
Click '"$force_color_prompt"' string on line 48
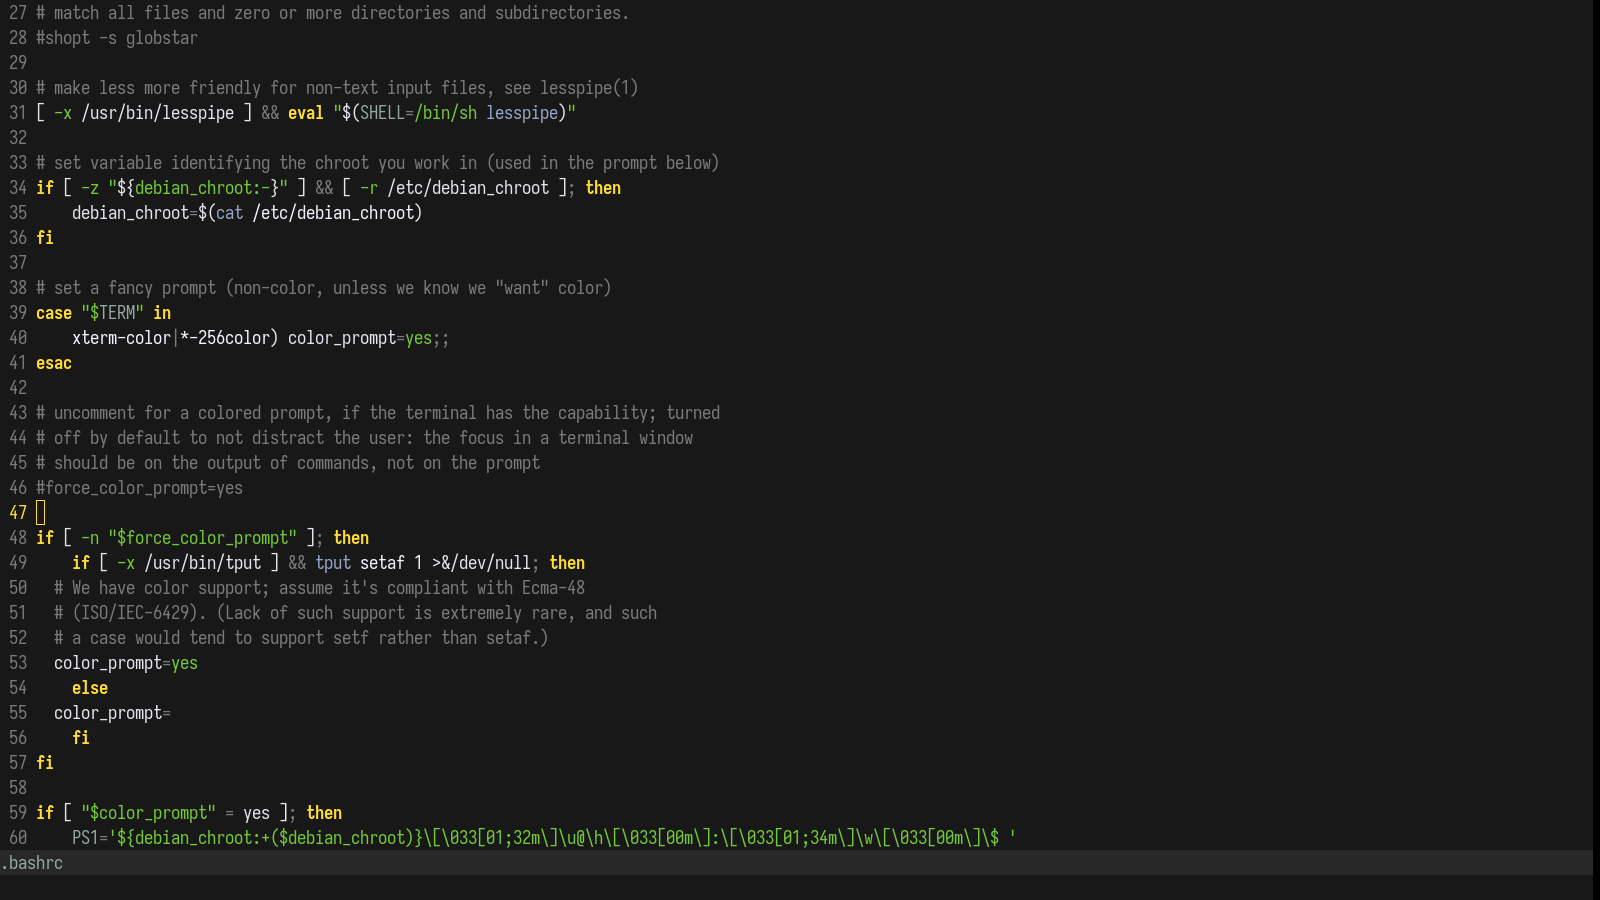click(x=203, y=538)
